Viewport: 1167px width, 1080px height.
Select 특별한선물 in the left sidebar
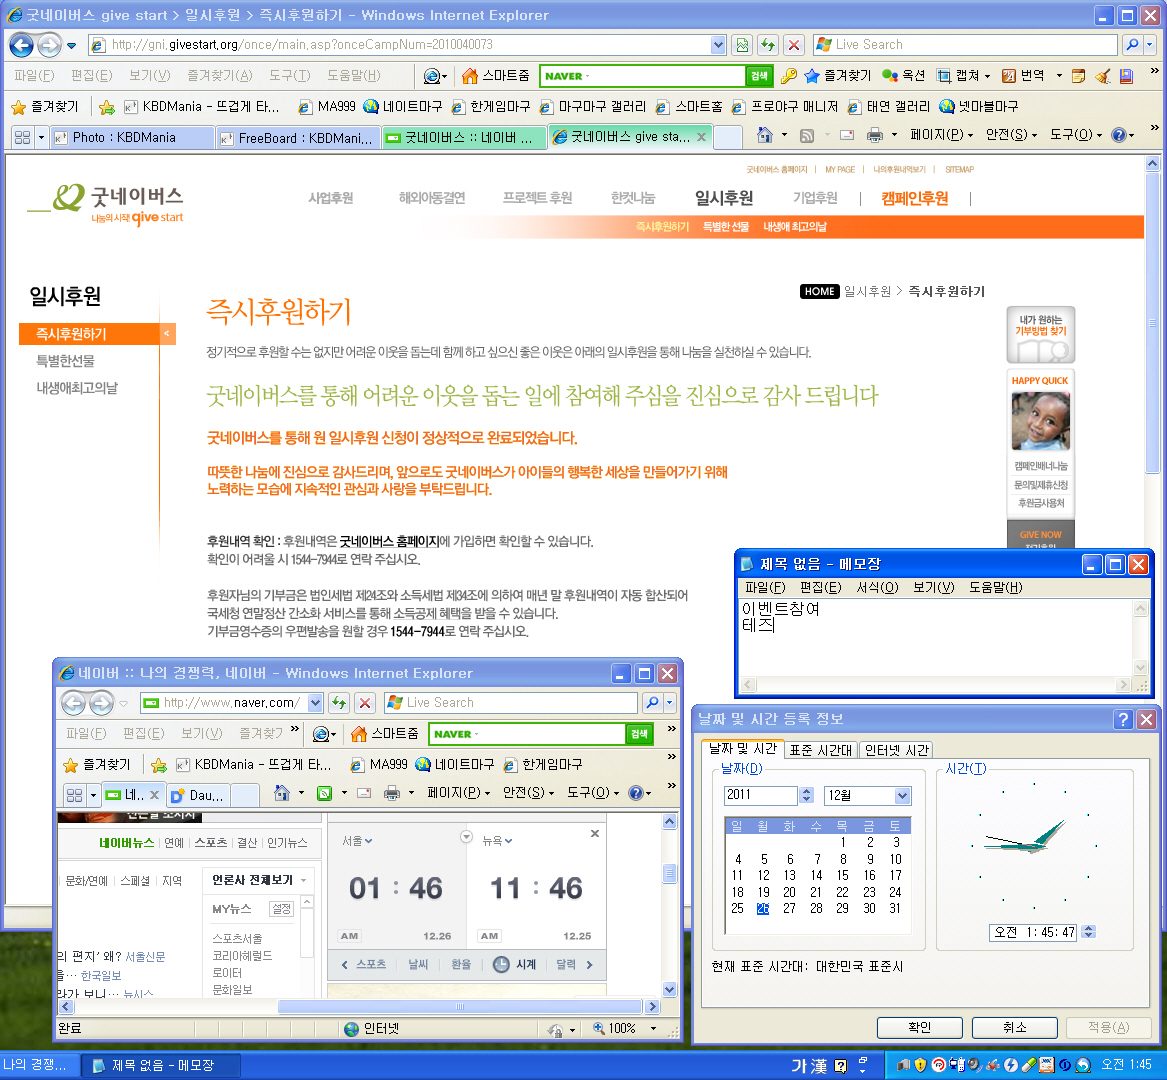[x=65, y=361]
